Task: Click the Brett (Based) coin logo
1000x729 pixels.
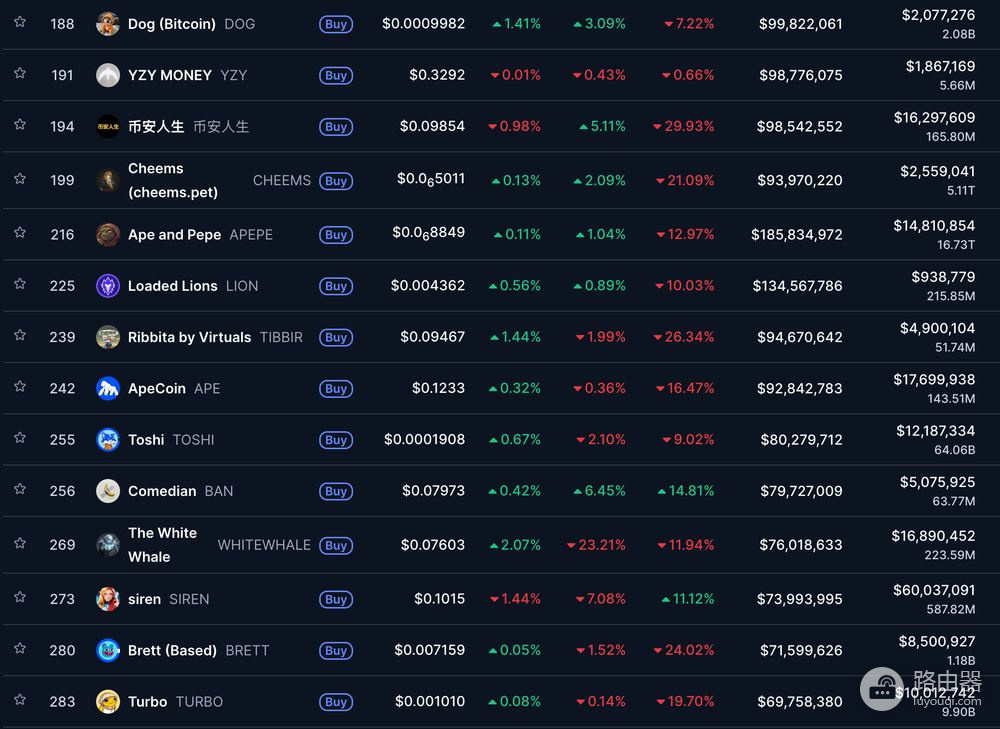Action: [x=108, y=651]
